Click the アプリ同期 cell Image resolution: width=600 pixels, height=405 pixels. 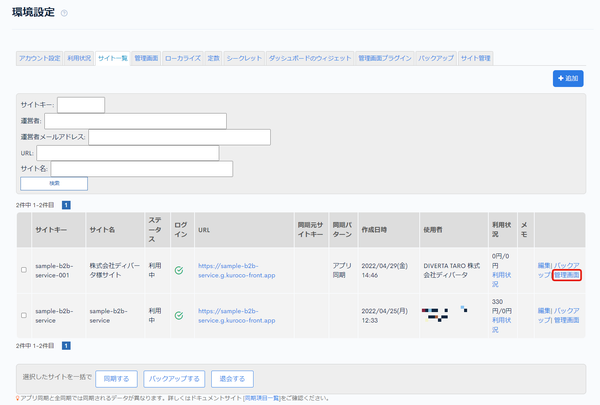(x=342, y=270)
